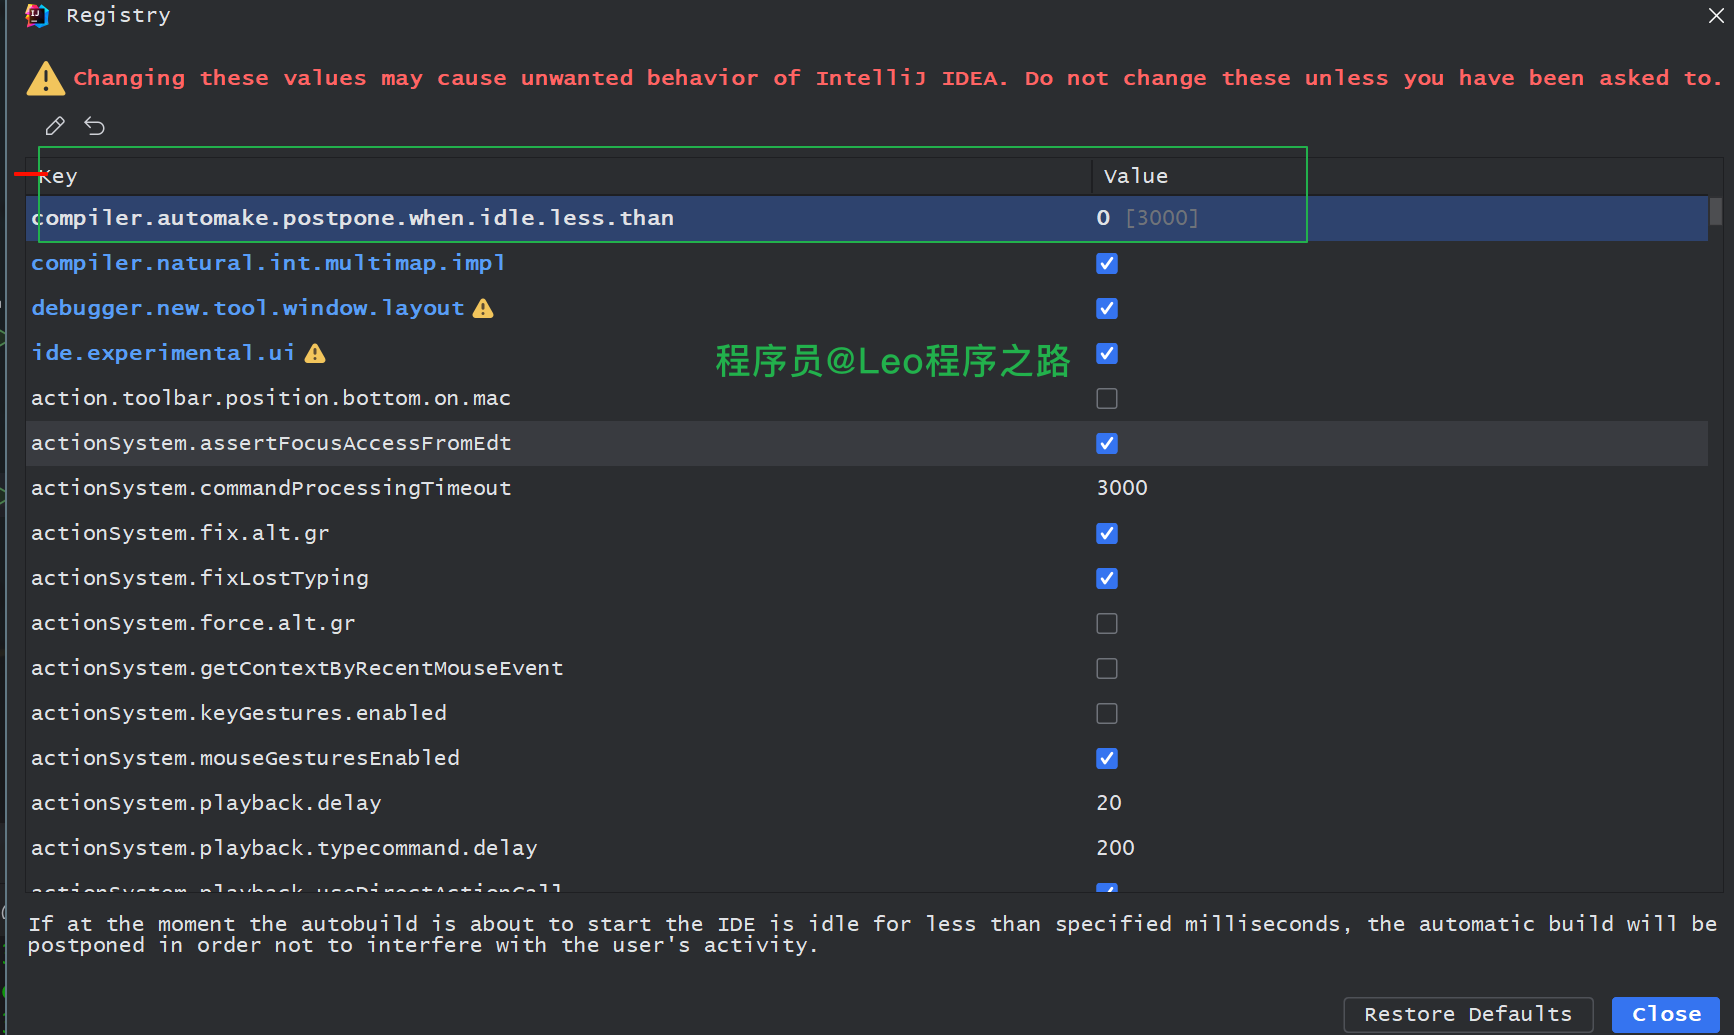Click warning icon beside ide.experimental.ui

click(315, 353)
